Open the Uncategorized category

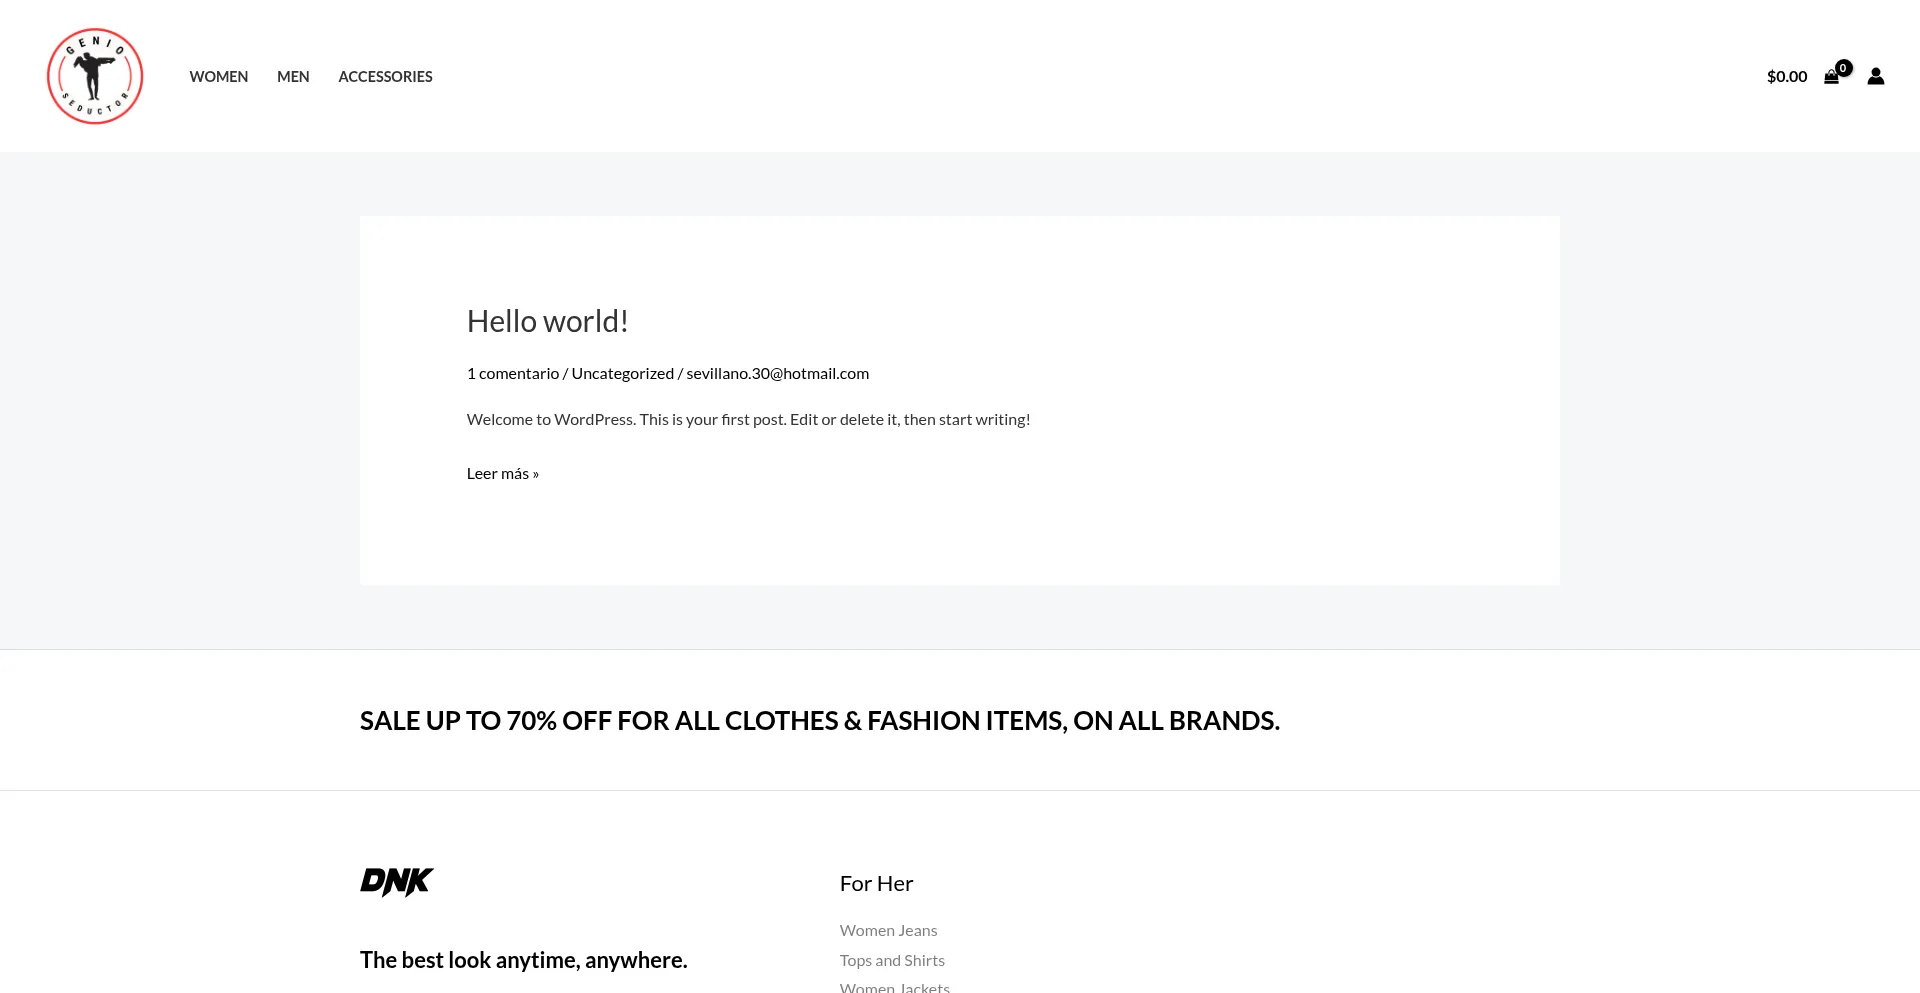[x=622, y=372]
